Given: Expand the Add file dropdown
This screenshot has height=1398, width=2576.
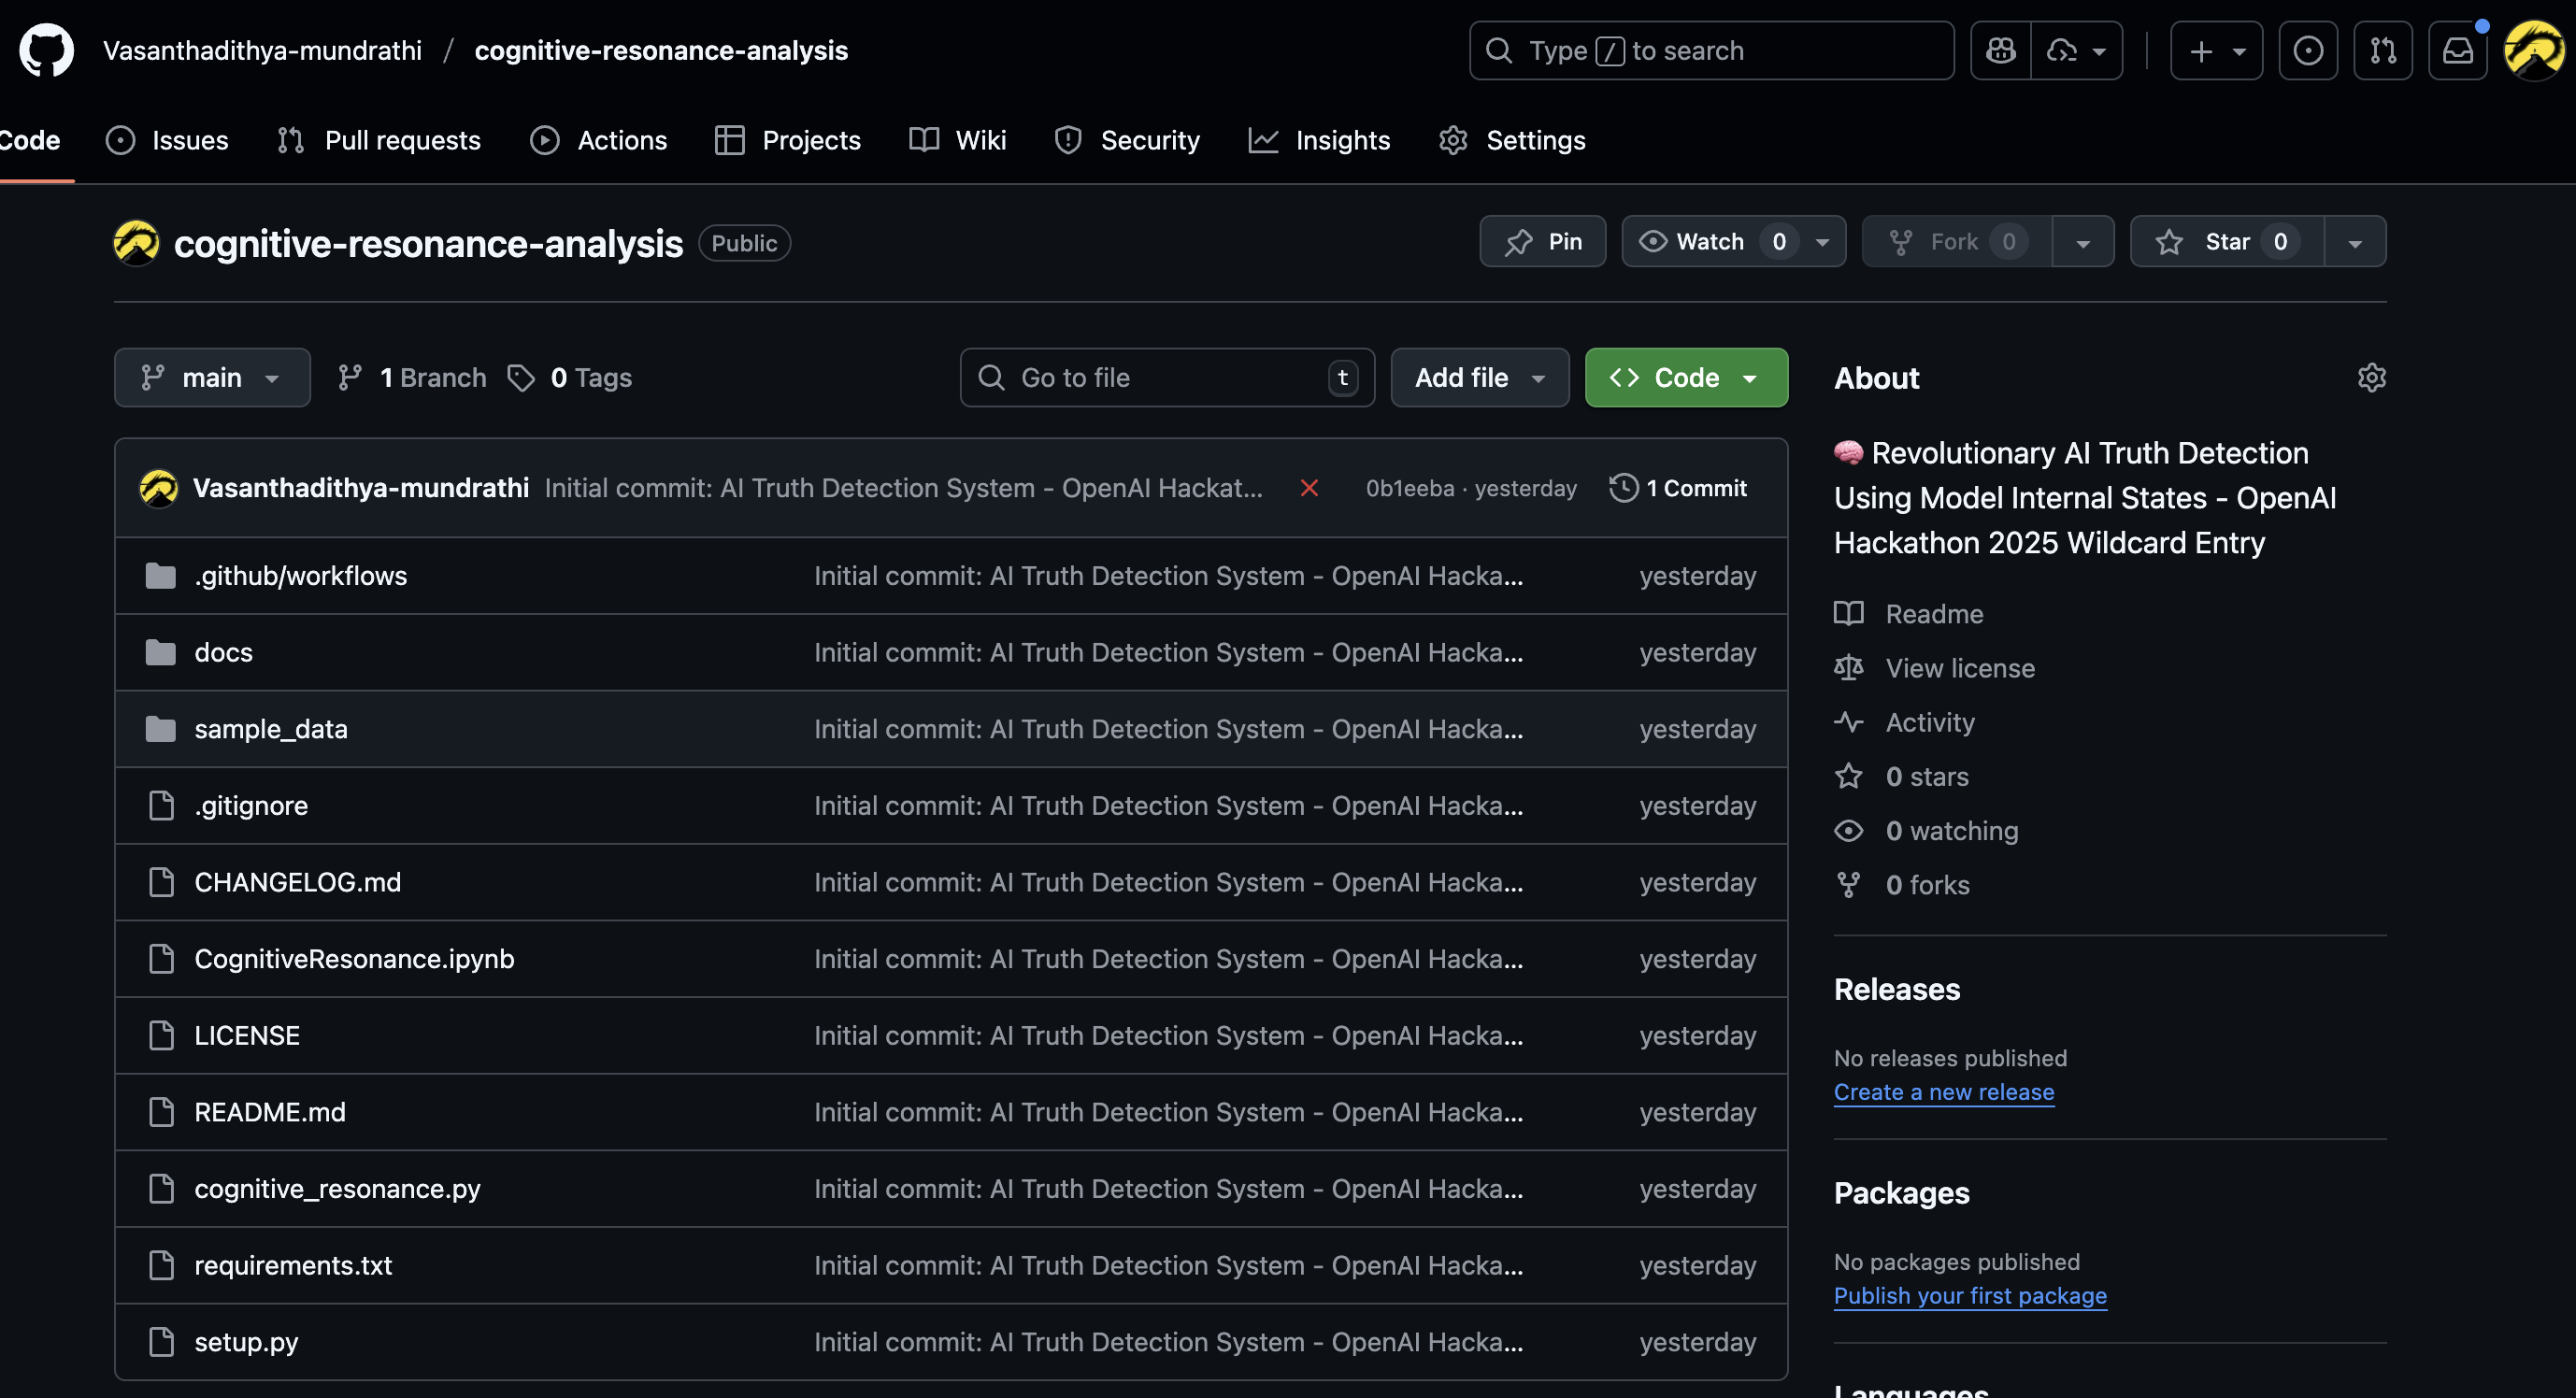Looking at the screenshot, I should 1479,378.
